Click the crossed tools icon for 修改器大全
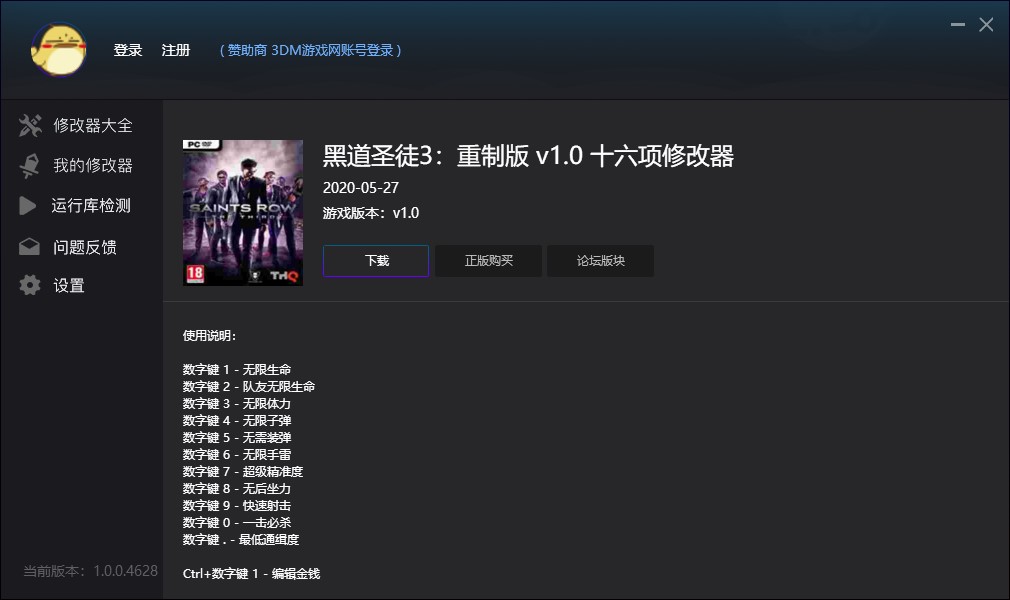 click(30, 125)
